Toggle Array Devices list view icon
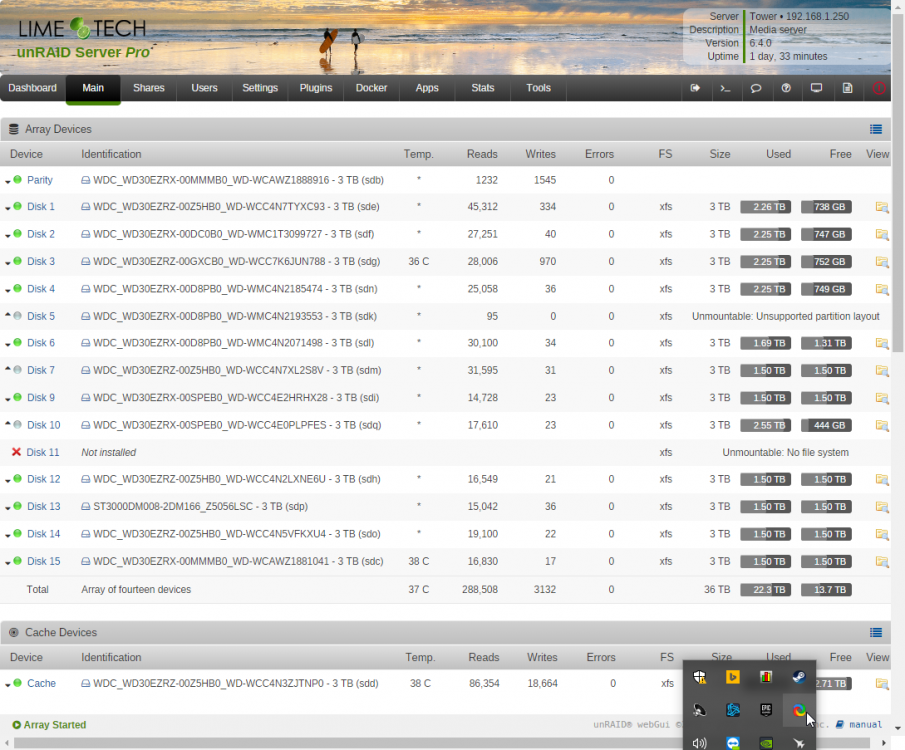905x750 pixels. tap(876, 129)
